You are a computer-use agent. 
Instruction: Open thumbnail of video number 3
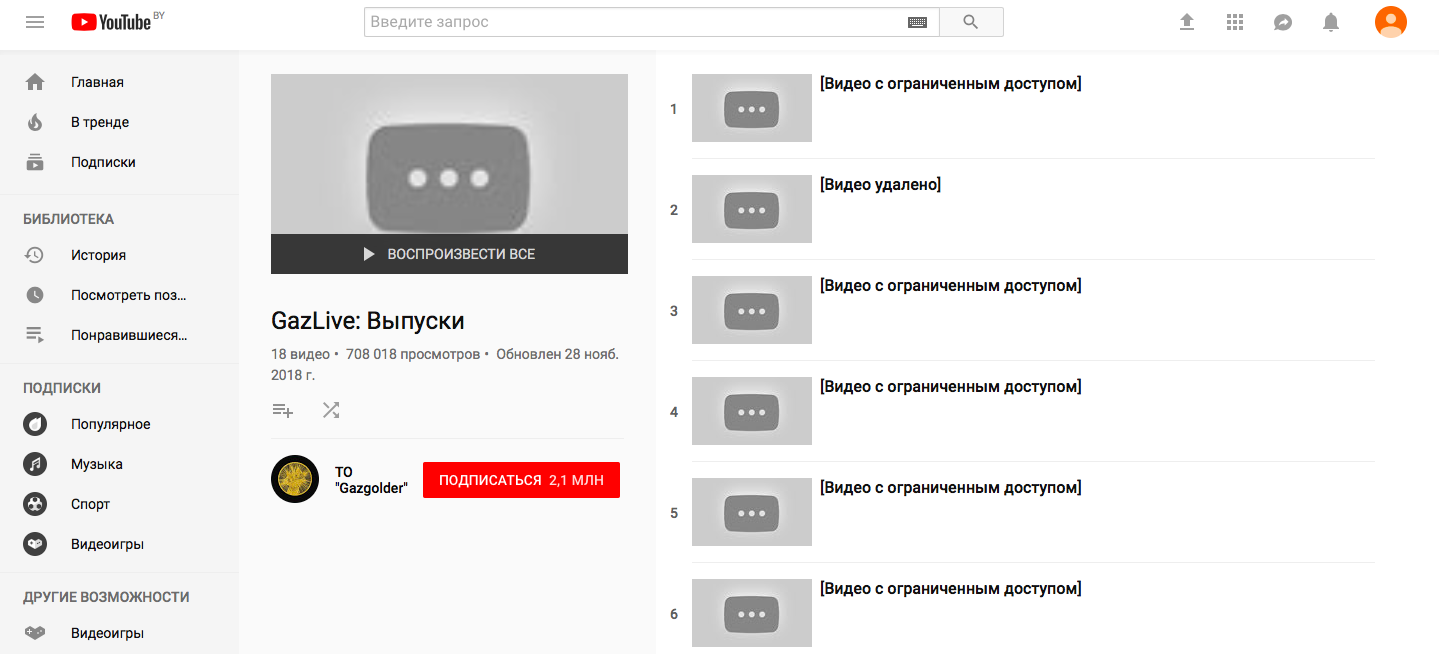[x=752, y=310]
